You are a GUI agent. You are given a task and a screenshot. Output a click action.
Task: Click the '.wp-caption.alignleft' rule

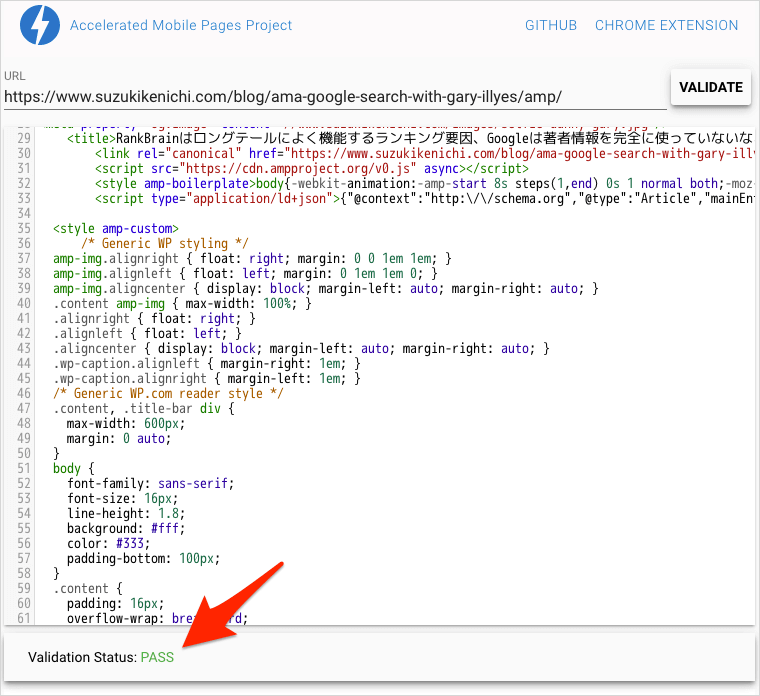click(x=207, y=364)
